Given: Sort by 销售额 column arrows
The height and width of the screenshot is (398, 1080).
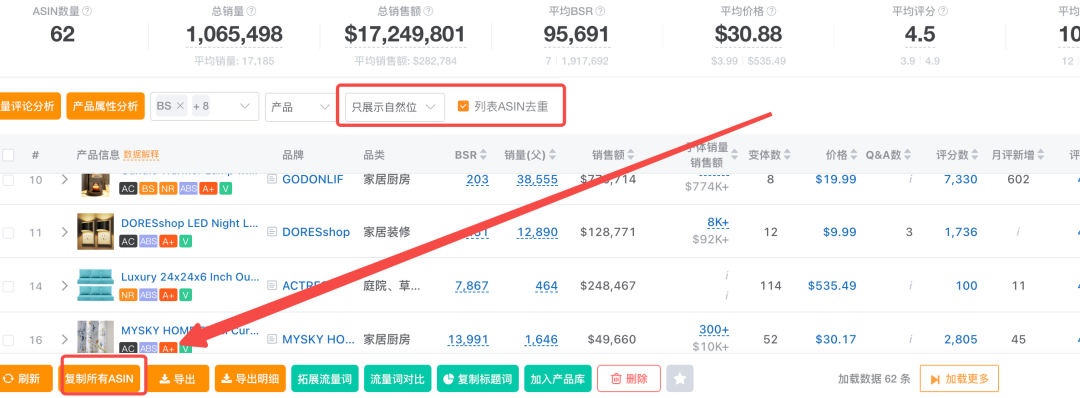Looking at the screenshot, I should 630,155.
